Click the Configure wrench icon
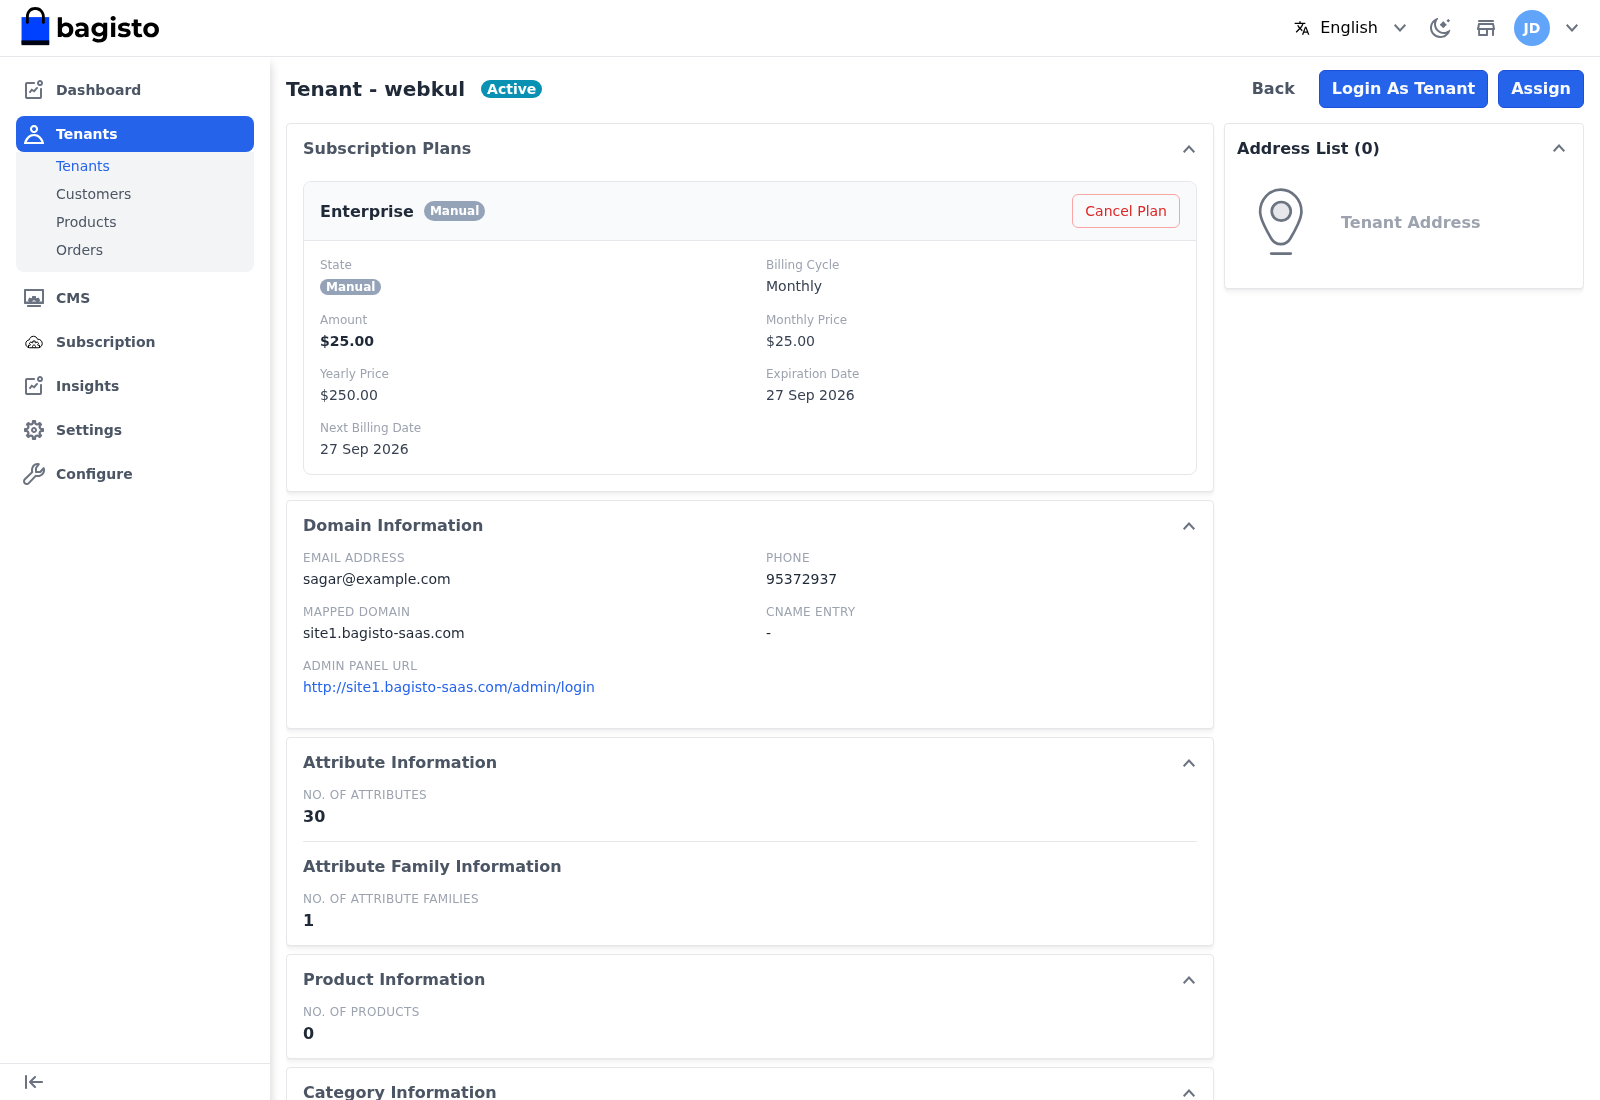 pyautogui.click(x=34, y=474)
